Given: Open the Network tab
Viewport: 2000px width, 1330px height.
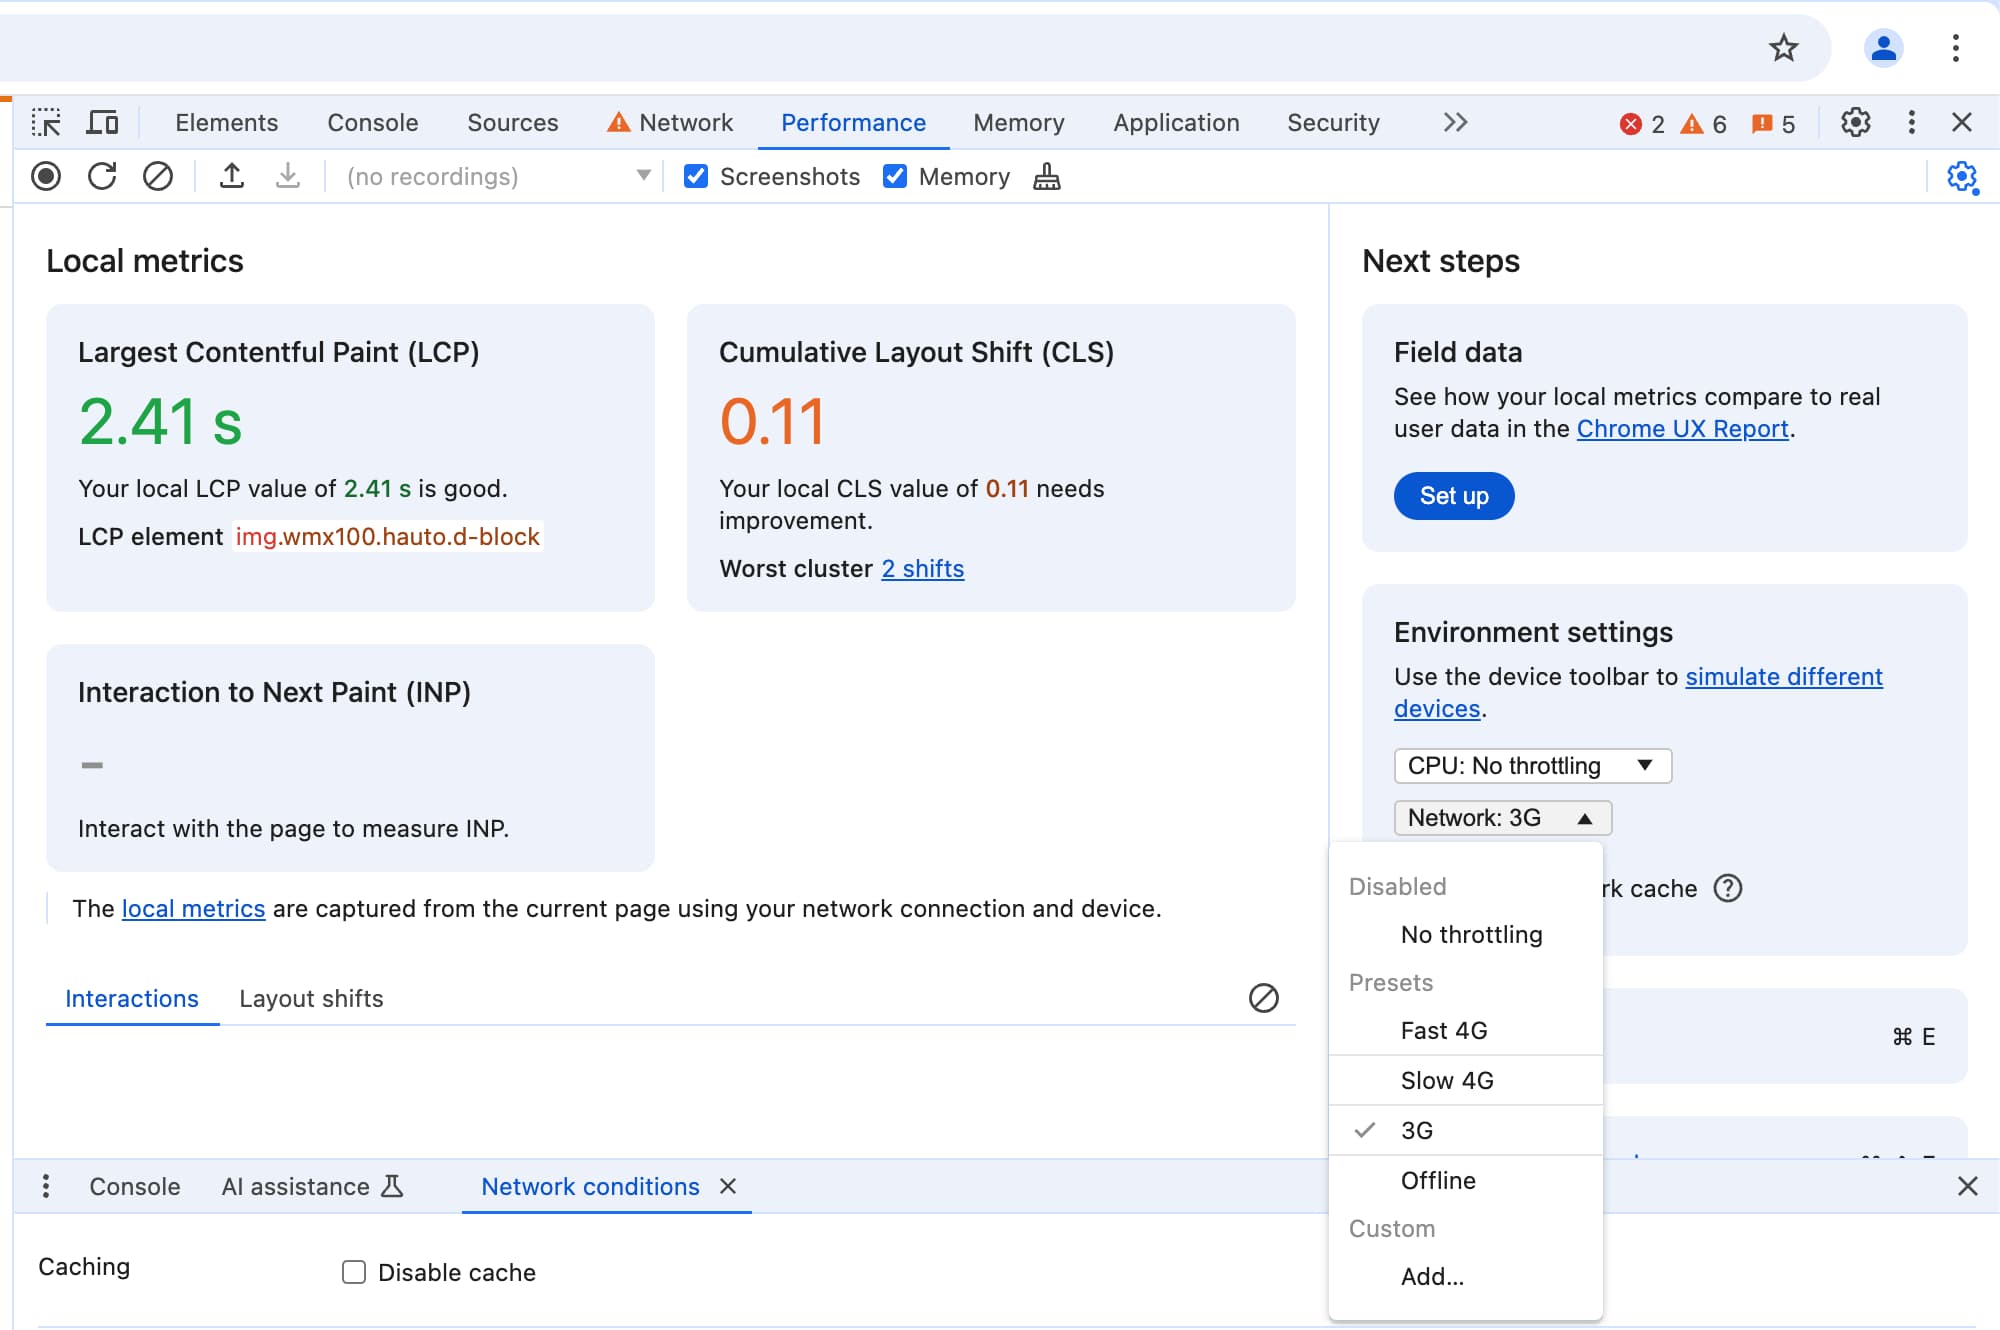Looking at the screenshot, I should [x=670, y=122].
